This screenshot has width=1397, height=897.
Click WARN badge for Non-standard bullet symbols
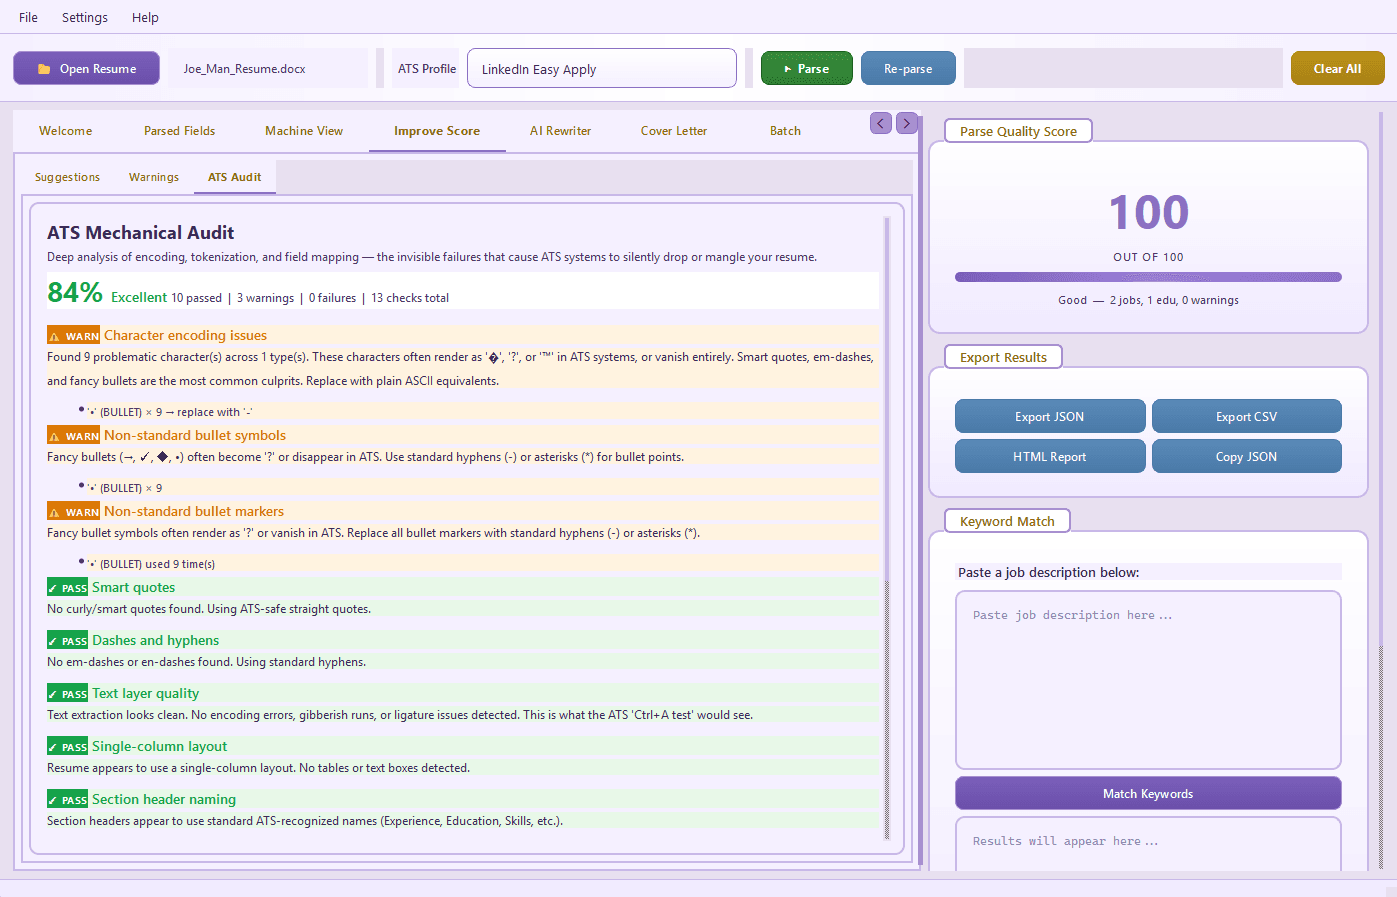pyautogui.click(x=74, y=436)
